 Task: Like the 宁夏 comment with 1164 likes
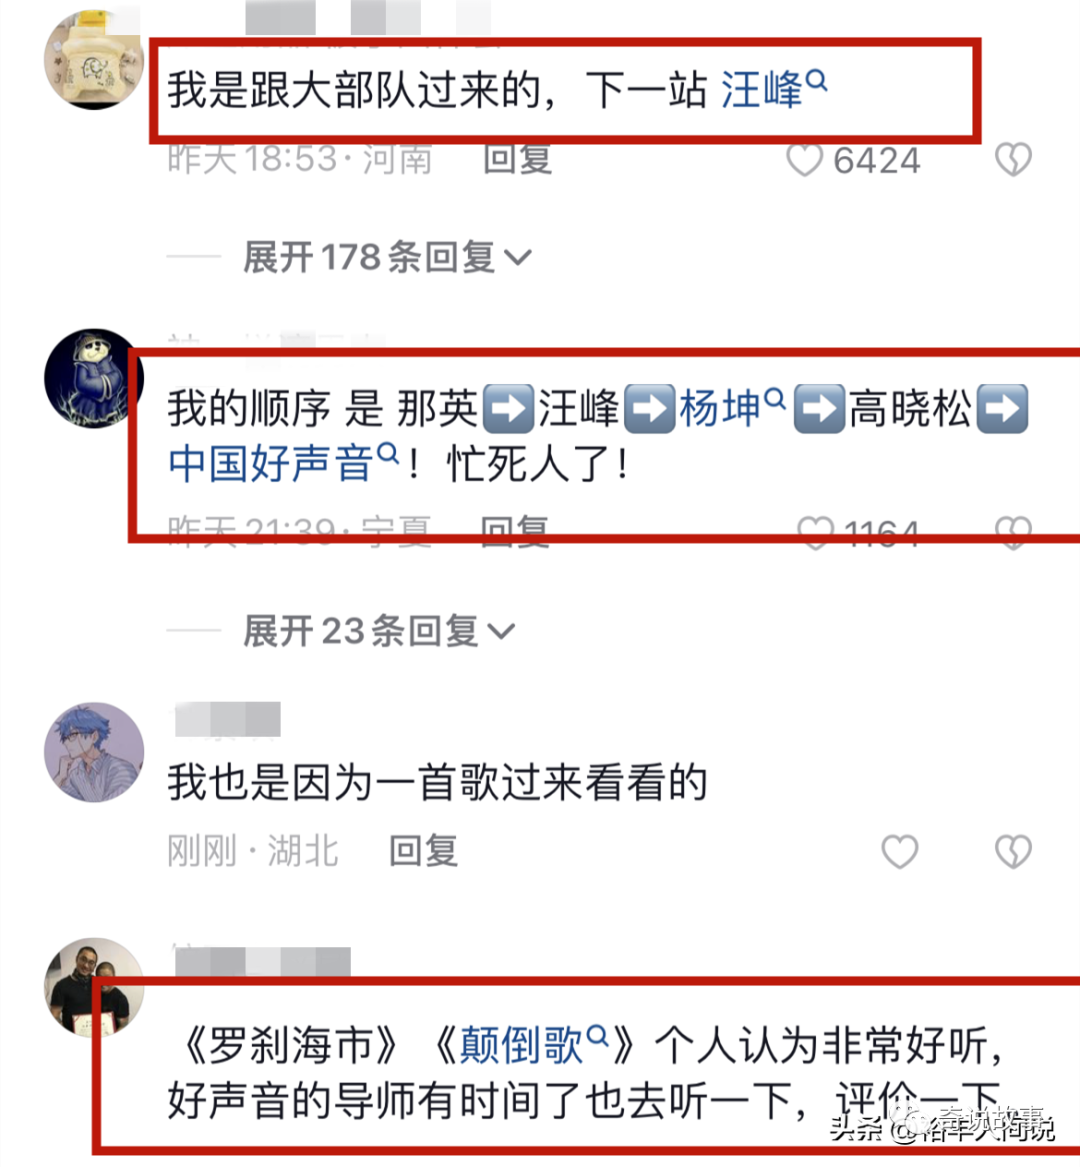[x=815, y=532]
